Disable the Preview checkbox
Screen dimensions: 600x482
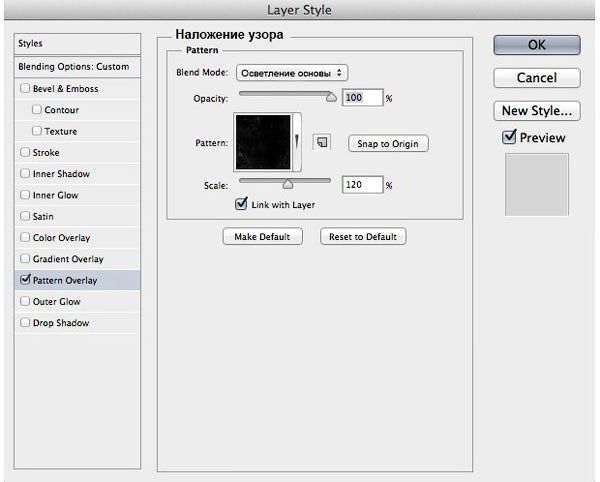click(x=510, y=138)
